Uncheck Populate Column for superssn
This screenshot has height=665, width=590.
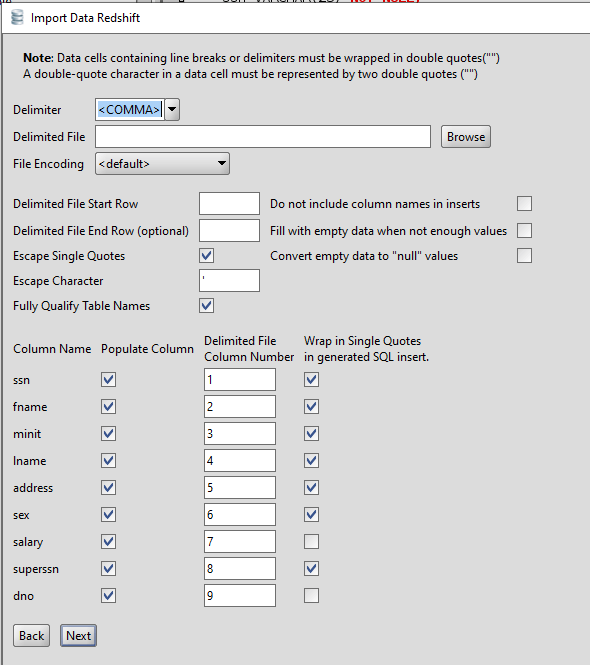pyautogui.click(x=109, y=569)
